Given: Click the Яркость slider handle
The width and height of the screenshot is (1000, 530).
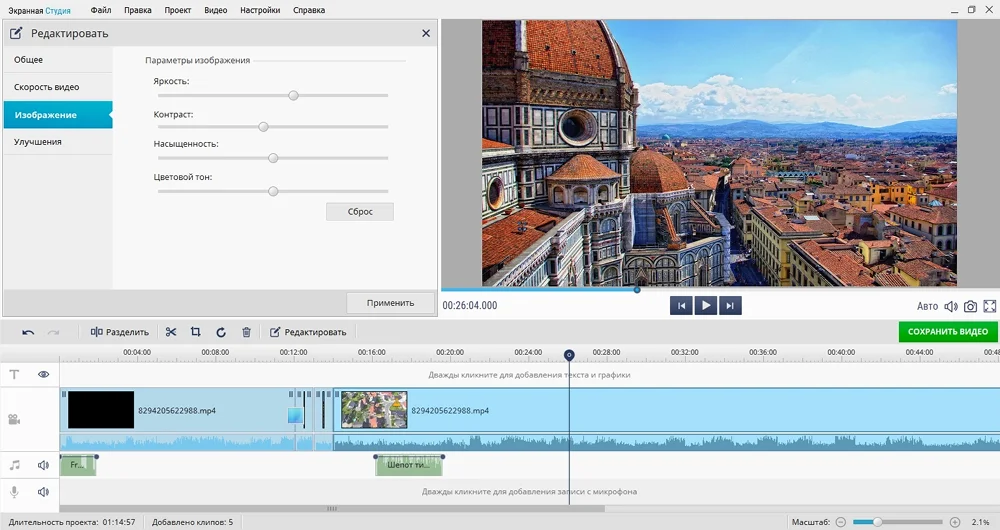Looking at the screenshot, I should (293, 96).
